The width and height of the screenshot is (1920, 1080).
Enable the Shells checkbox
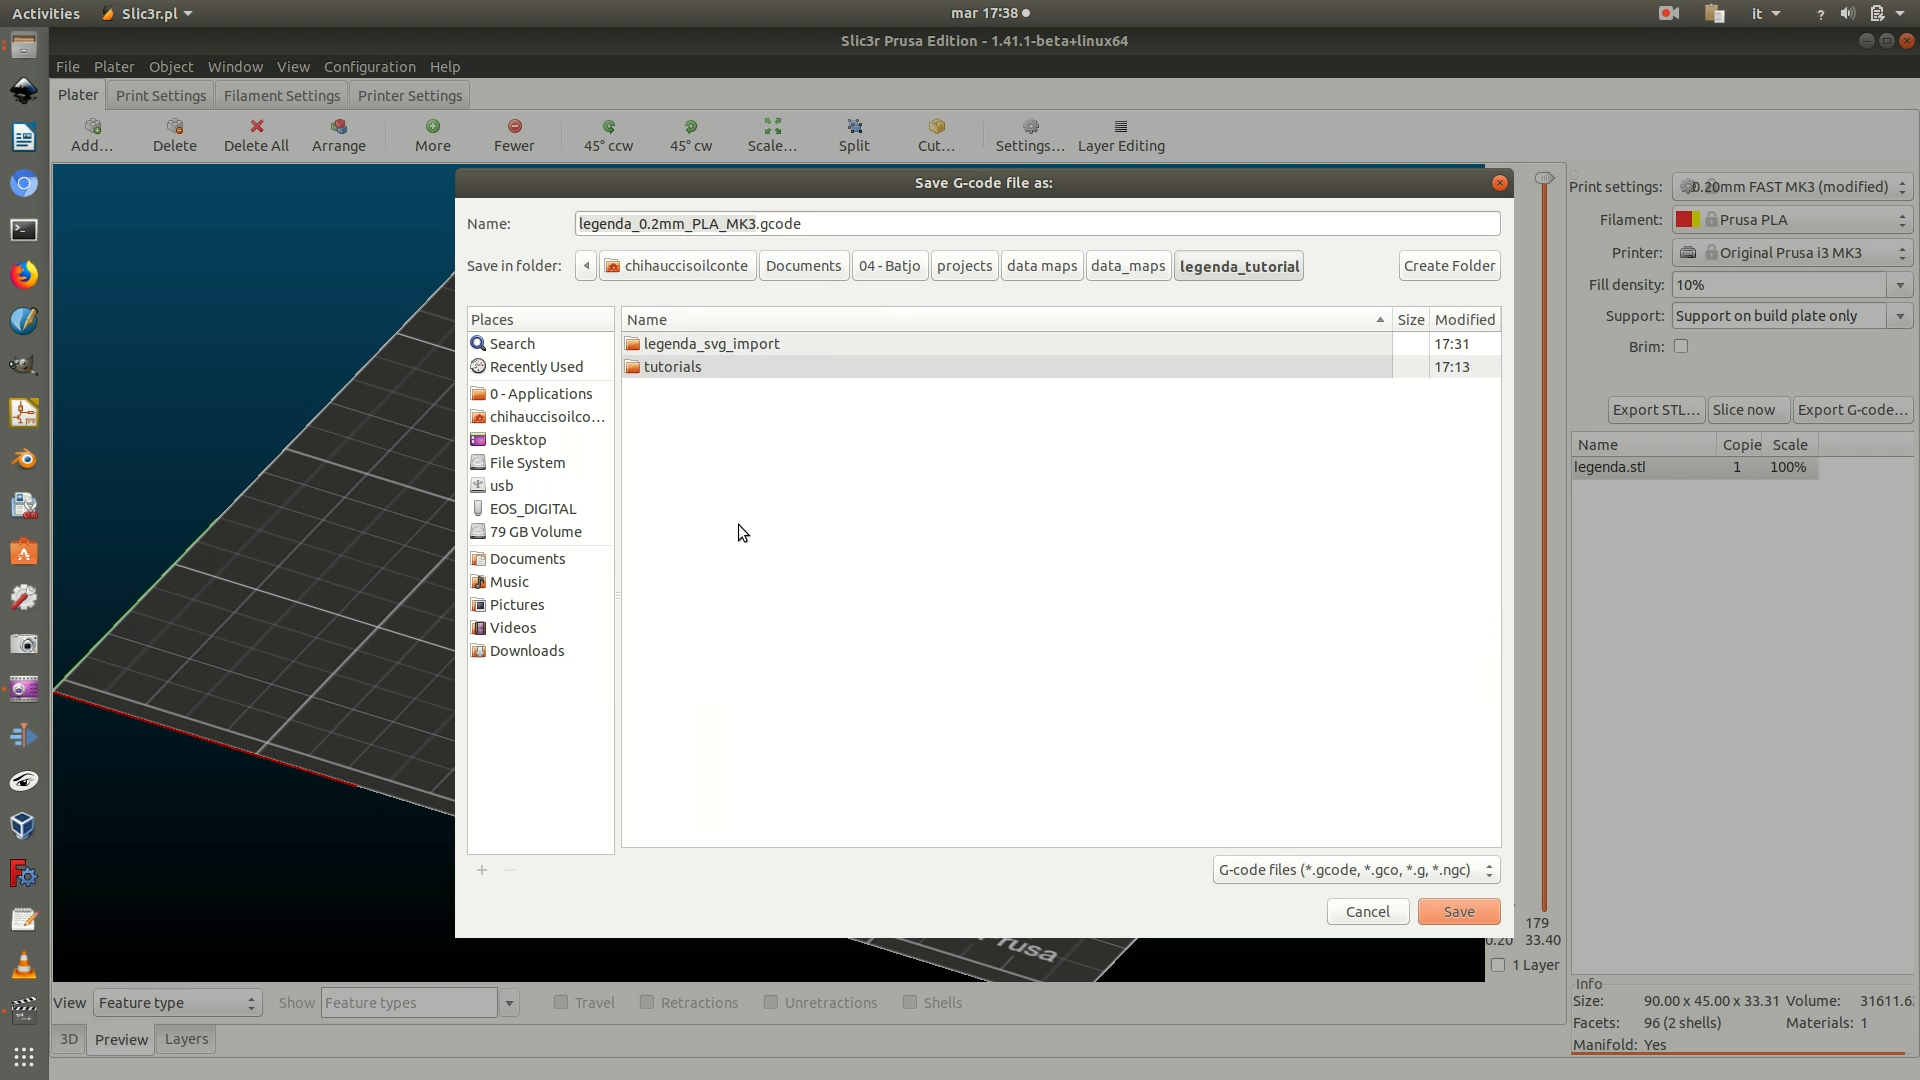(x=910, y=1002)
